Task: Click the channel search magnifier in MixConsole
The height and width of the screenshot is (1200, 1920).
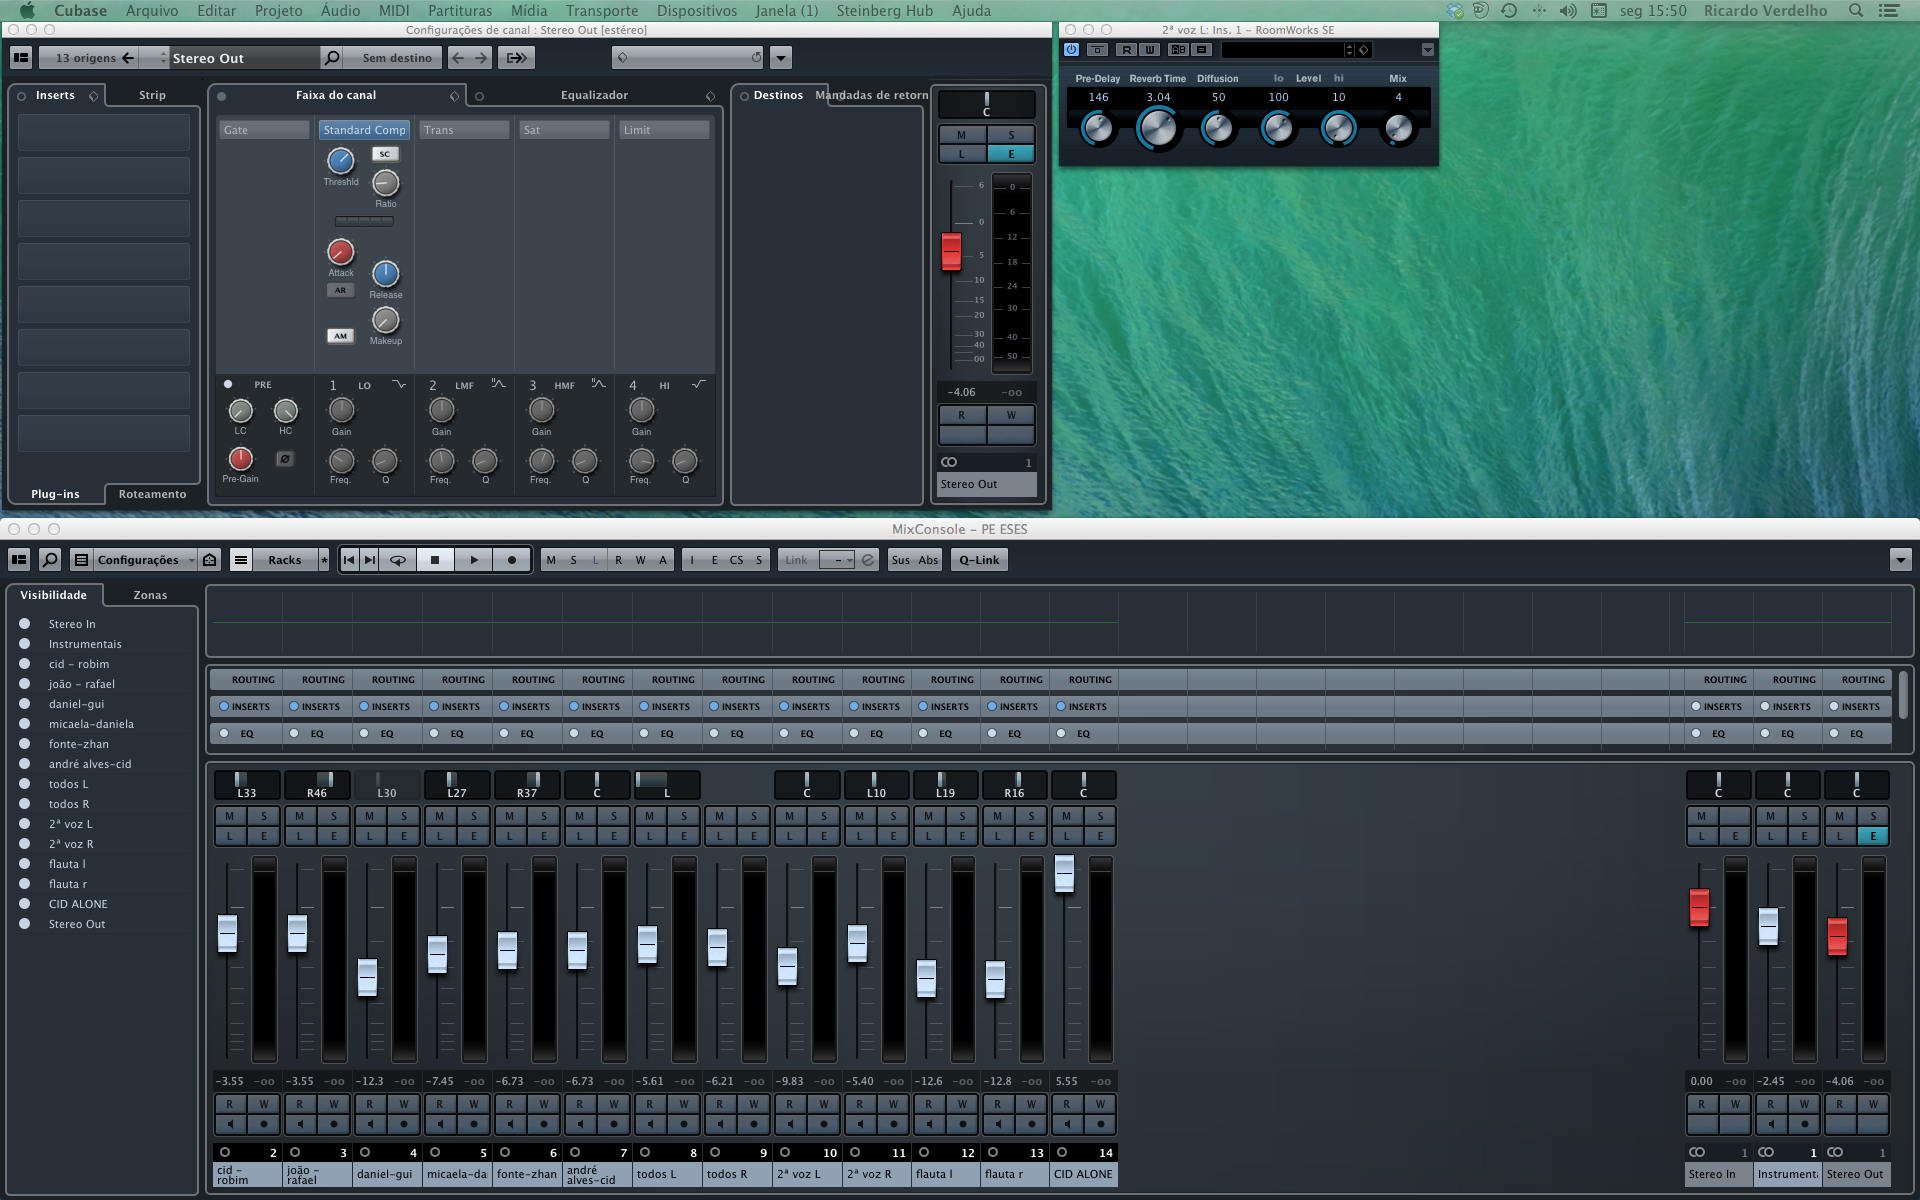Action: [50, 560]
